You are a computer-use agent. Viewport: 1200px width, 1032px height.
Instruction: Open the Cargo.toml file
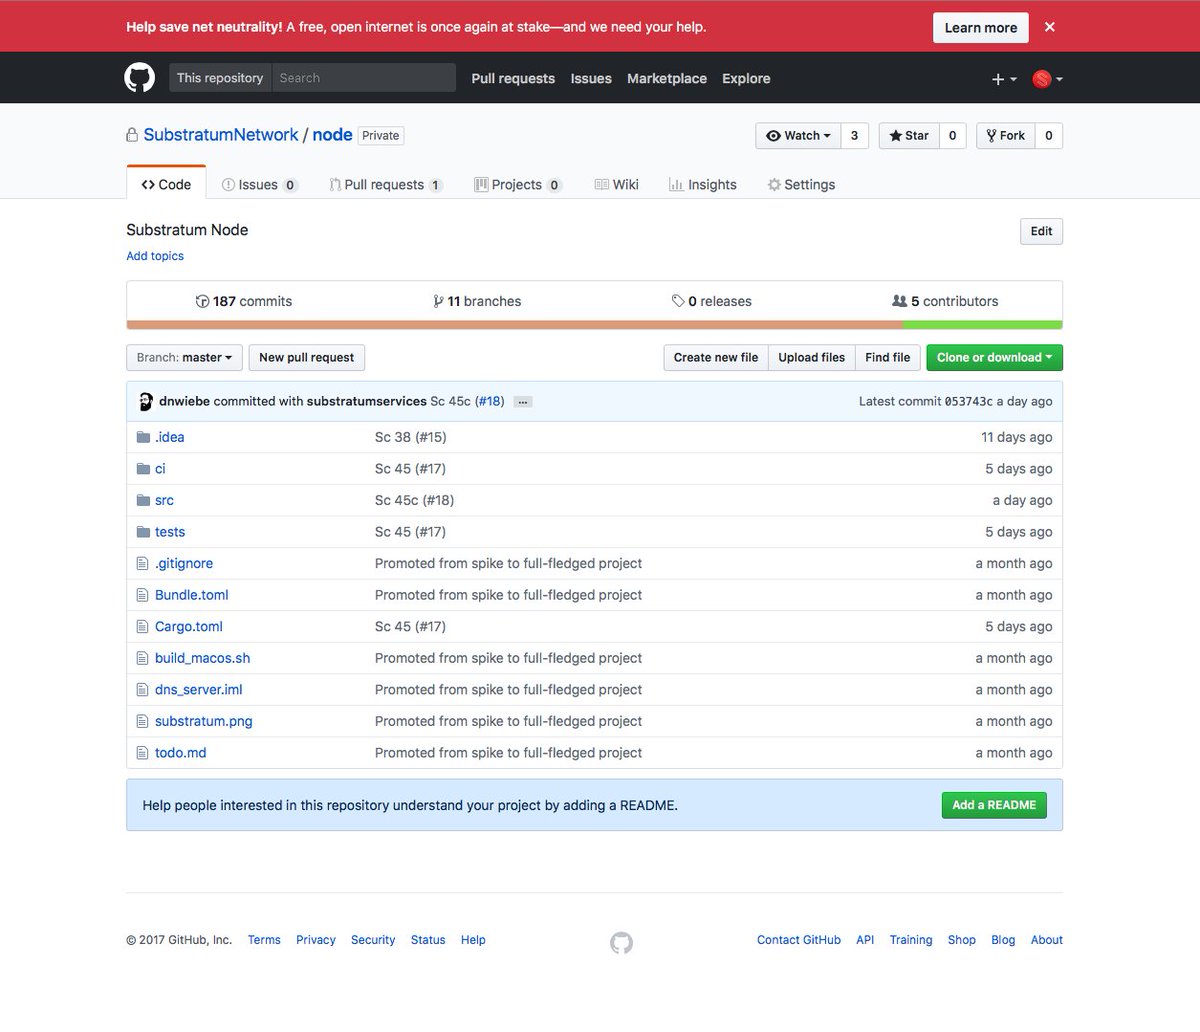189,627
